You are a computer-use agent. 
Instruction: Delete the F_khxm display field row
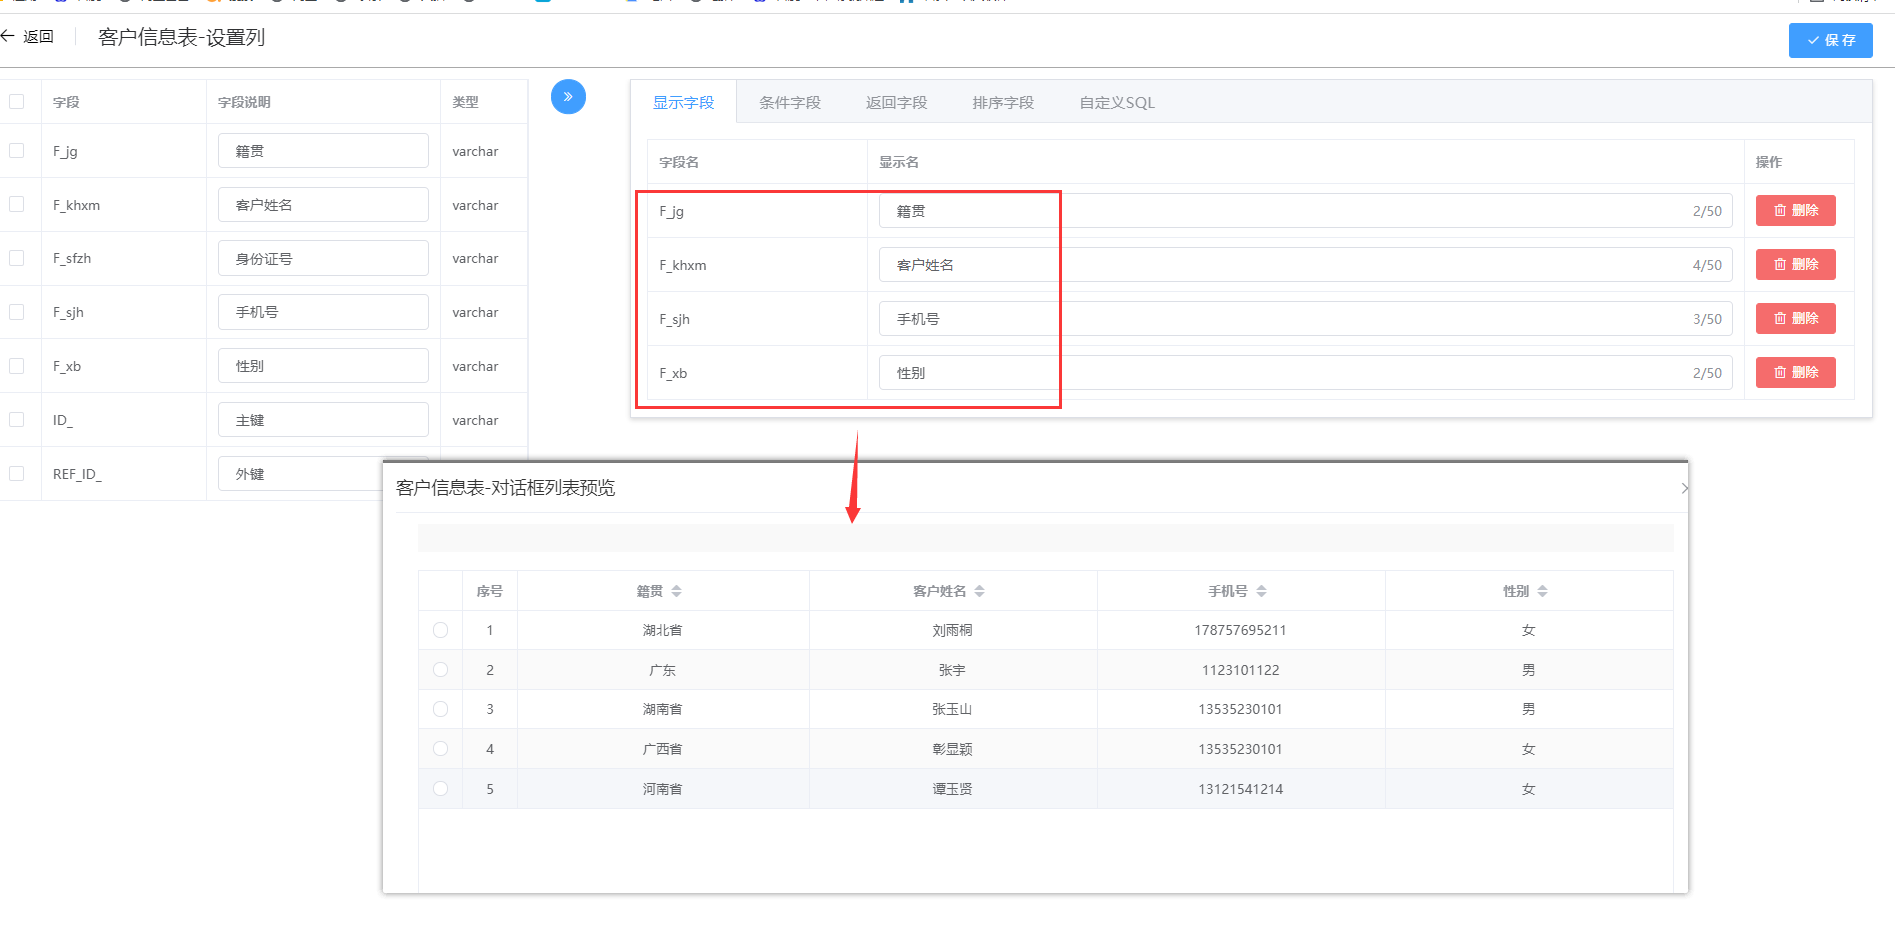tap(1795, 265)
